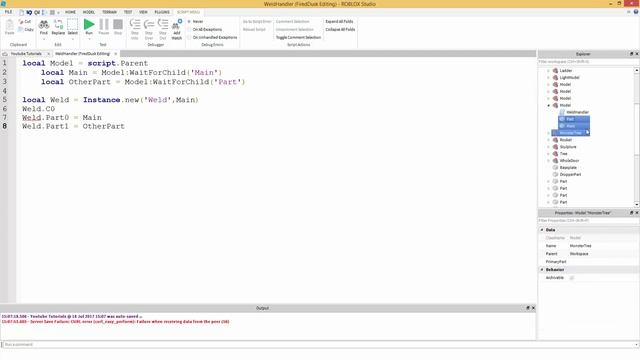Click the Add Watch icon
The image size is (640, 360).
[x=177, y=24]
